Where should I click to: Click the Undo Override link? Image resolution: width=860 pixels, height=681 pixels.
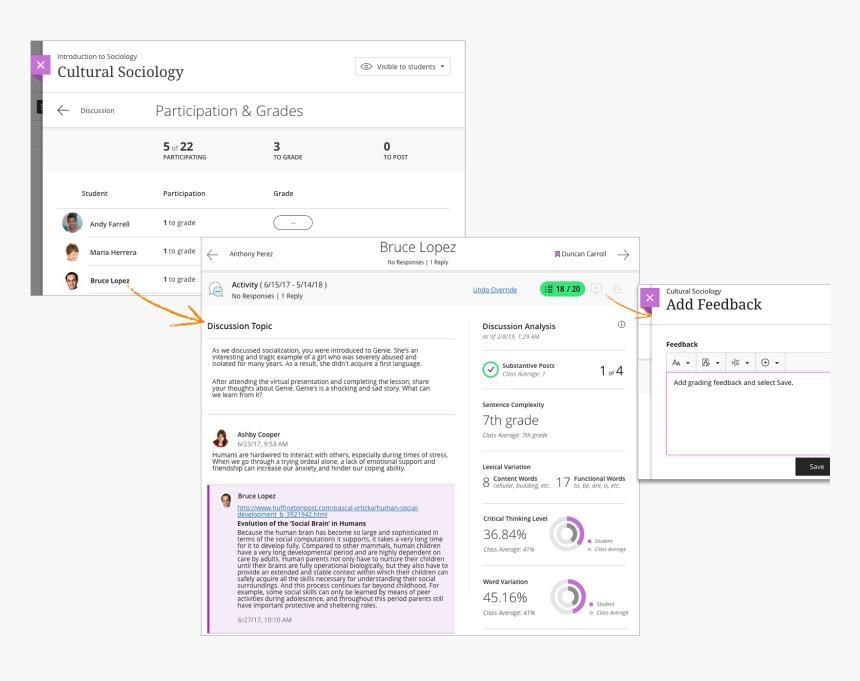[495, 290]
